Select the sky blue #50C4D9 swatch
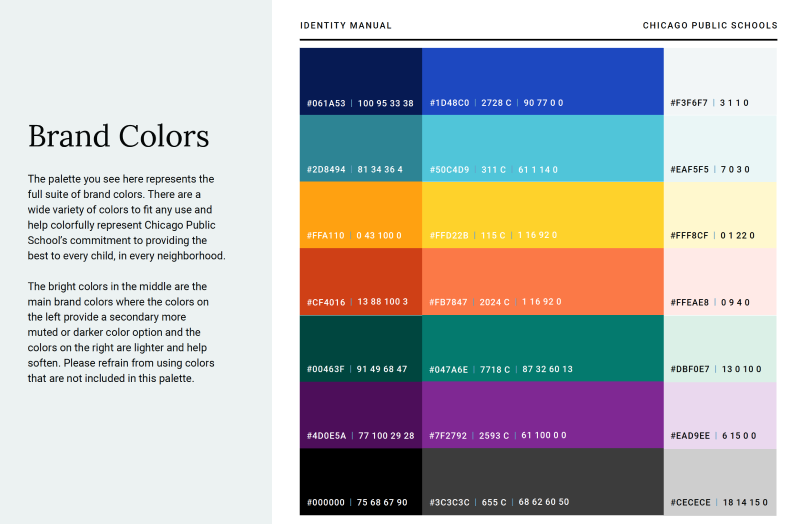Screen dimensions: 800x524 pos(542,148)
